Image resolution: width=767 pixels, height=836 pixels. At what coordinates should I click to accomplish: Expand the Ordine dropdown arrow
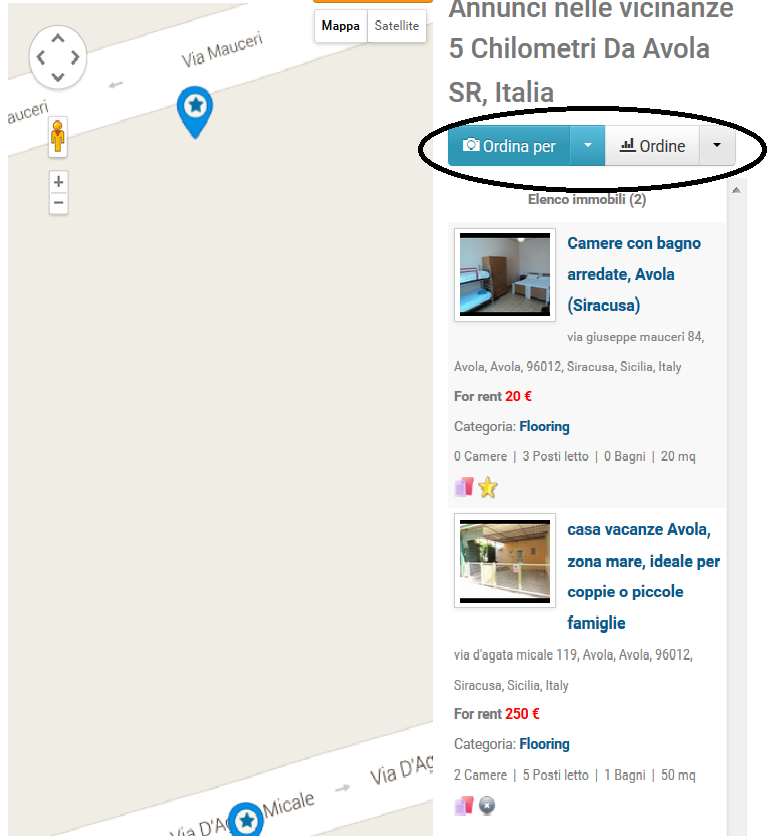(717, 146)
